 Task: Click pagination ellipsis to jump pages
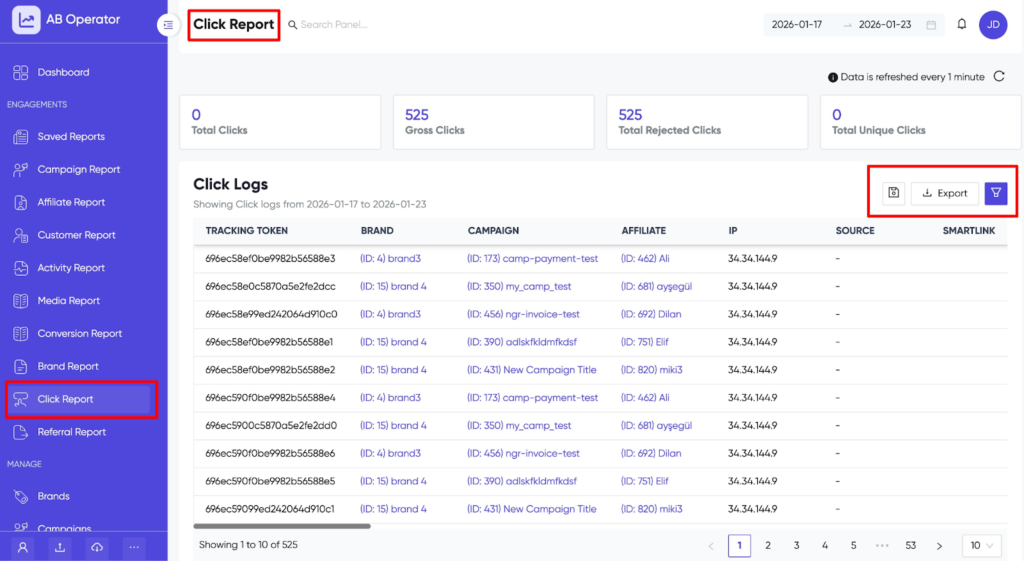[x=882, y=545]
